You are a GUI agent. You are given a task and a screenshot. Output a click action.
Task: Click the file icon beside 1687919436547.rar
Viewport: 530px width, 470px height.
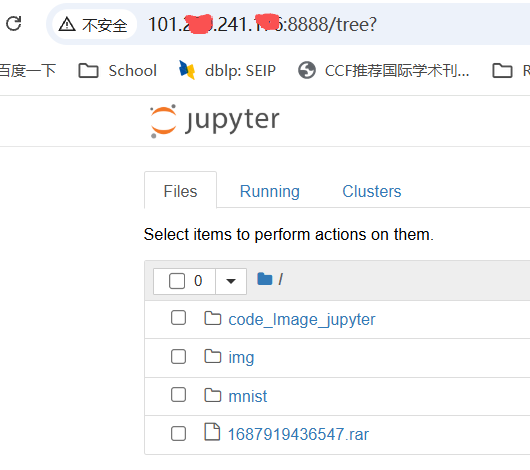[x=212, y=432]
